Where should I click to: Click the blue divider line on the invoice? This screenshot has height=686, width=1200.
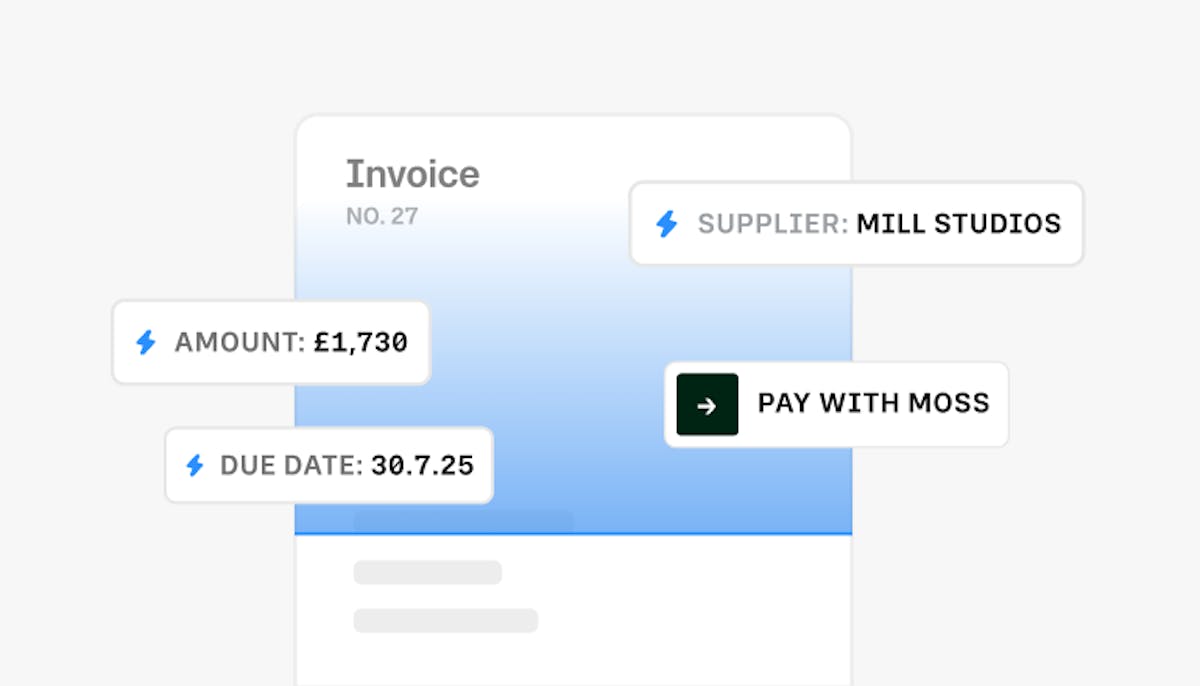pos(700,534)
